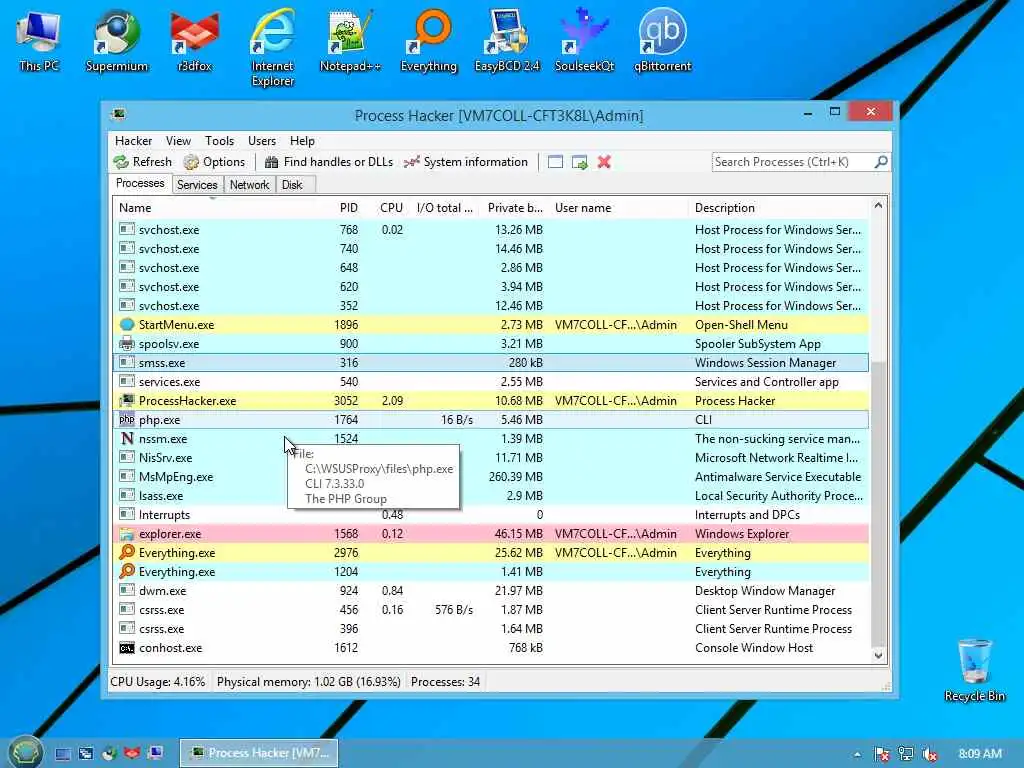The height and width of the screenshot is (768, 1024).
Task: Open the Options toolbar button
Action: [x=214, y=162]
